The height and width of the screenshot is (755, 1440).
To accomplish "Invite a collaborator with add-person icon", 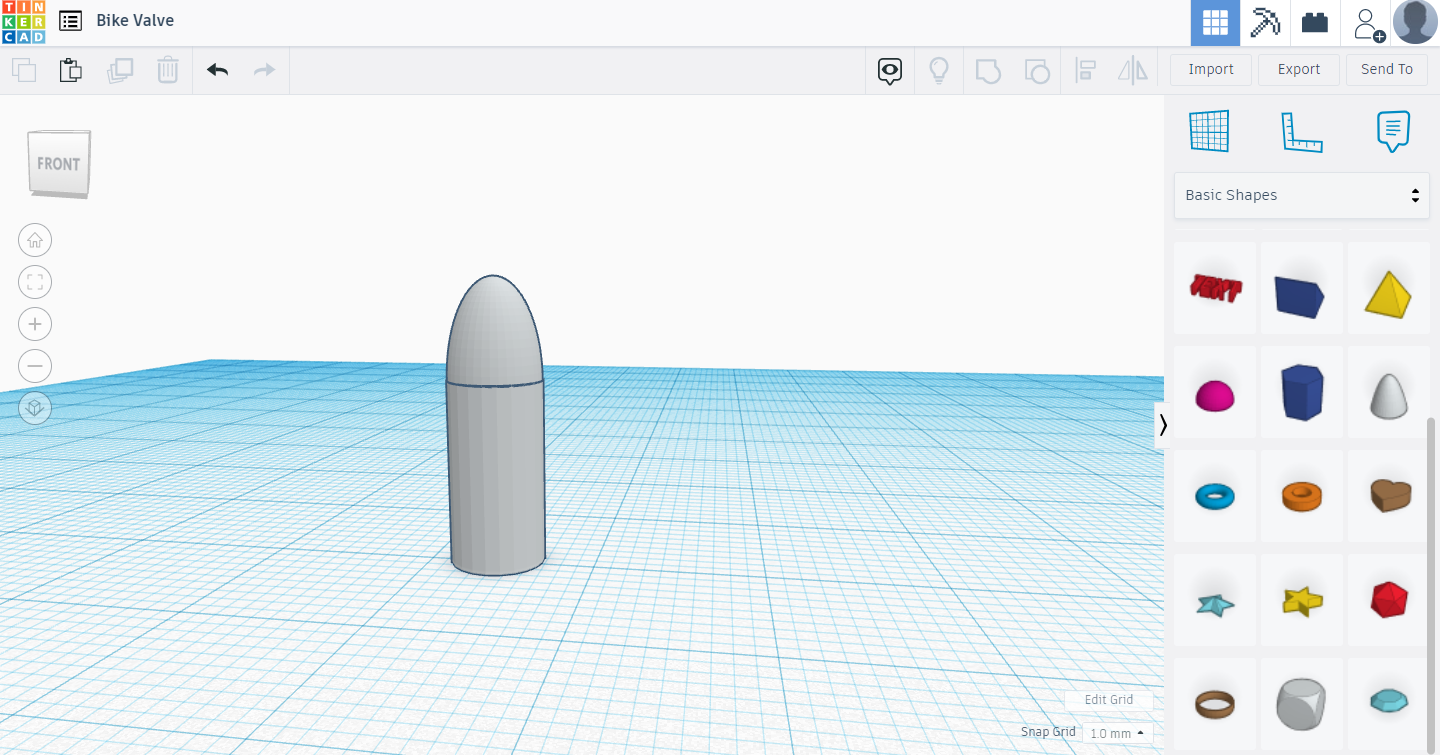I will point(1367,24).
